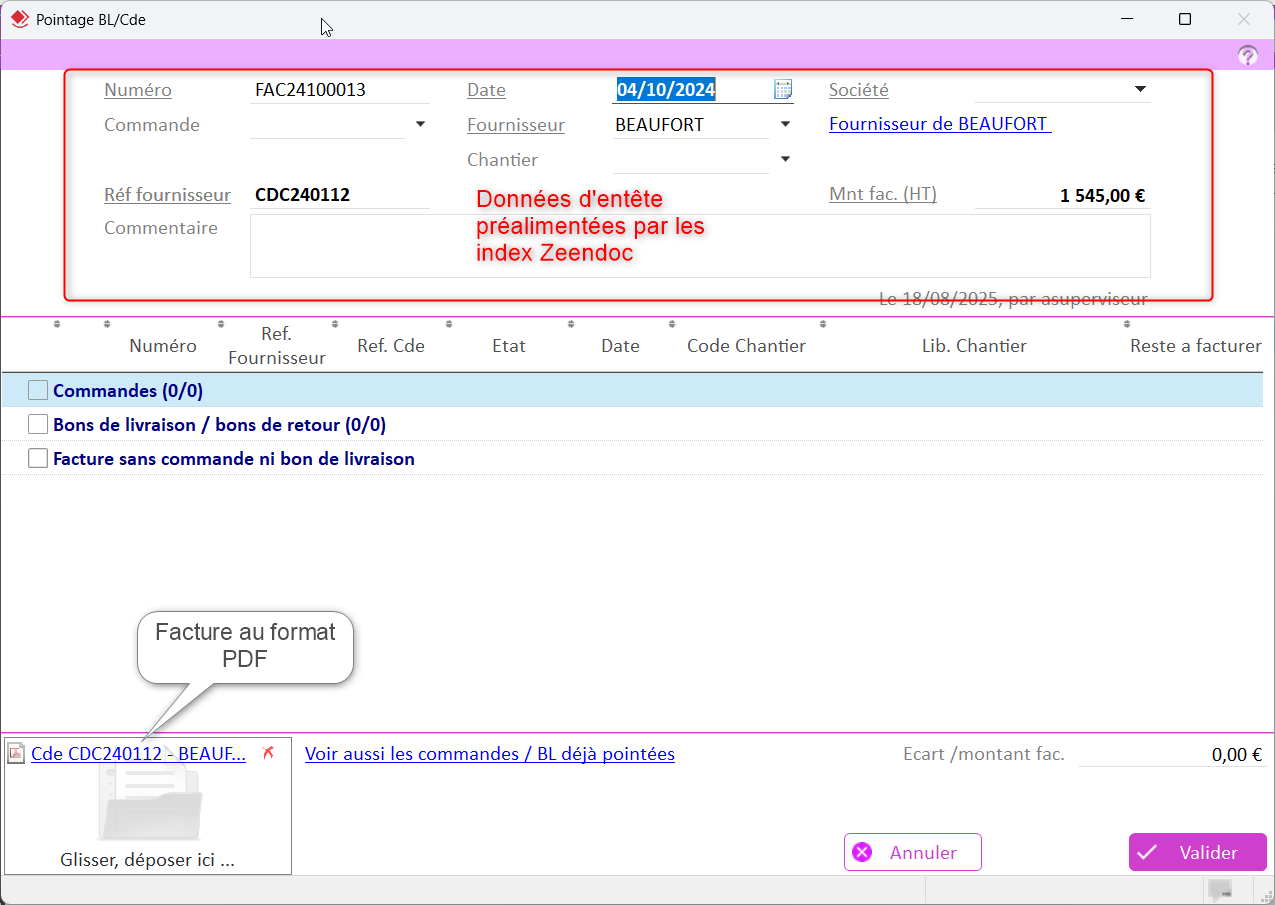The image size is (1275, 905).
Task: Click the PDF file icon of attachment
Action: tap(15, 754)
